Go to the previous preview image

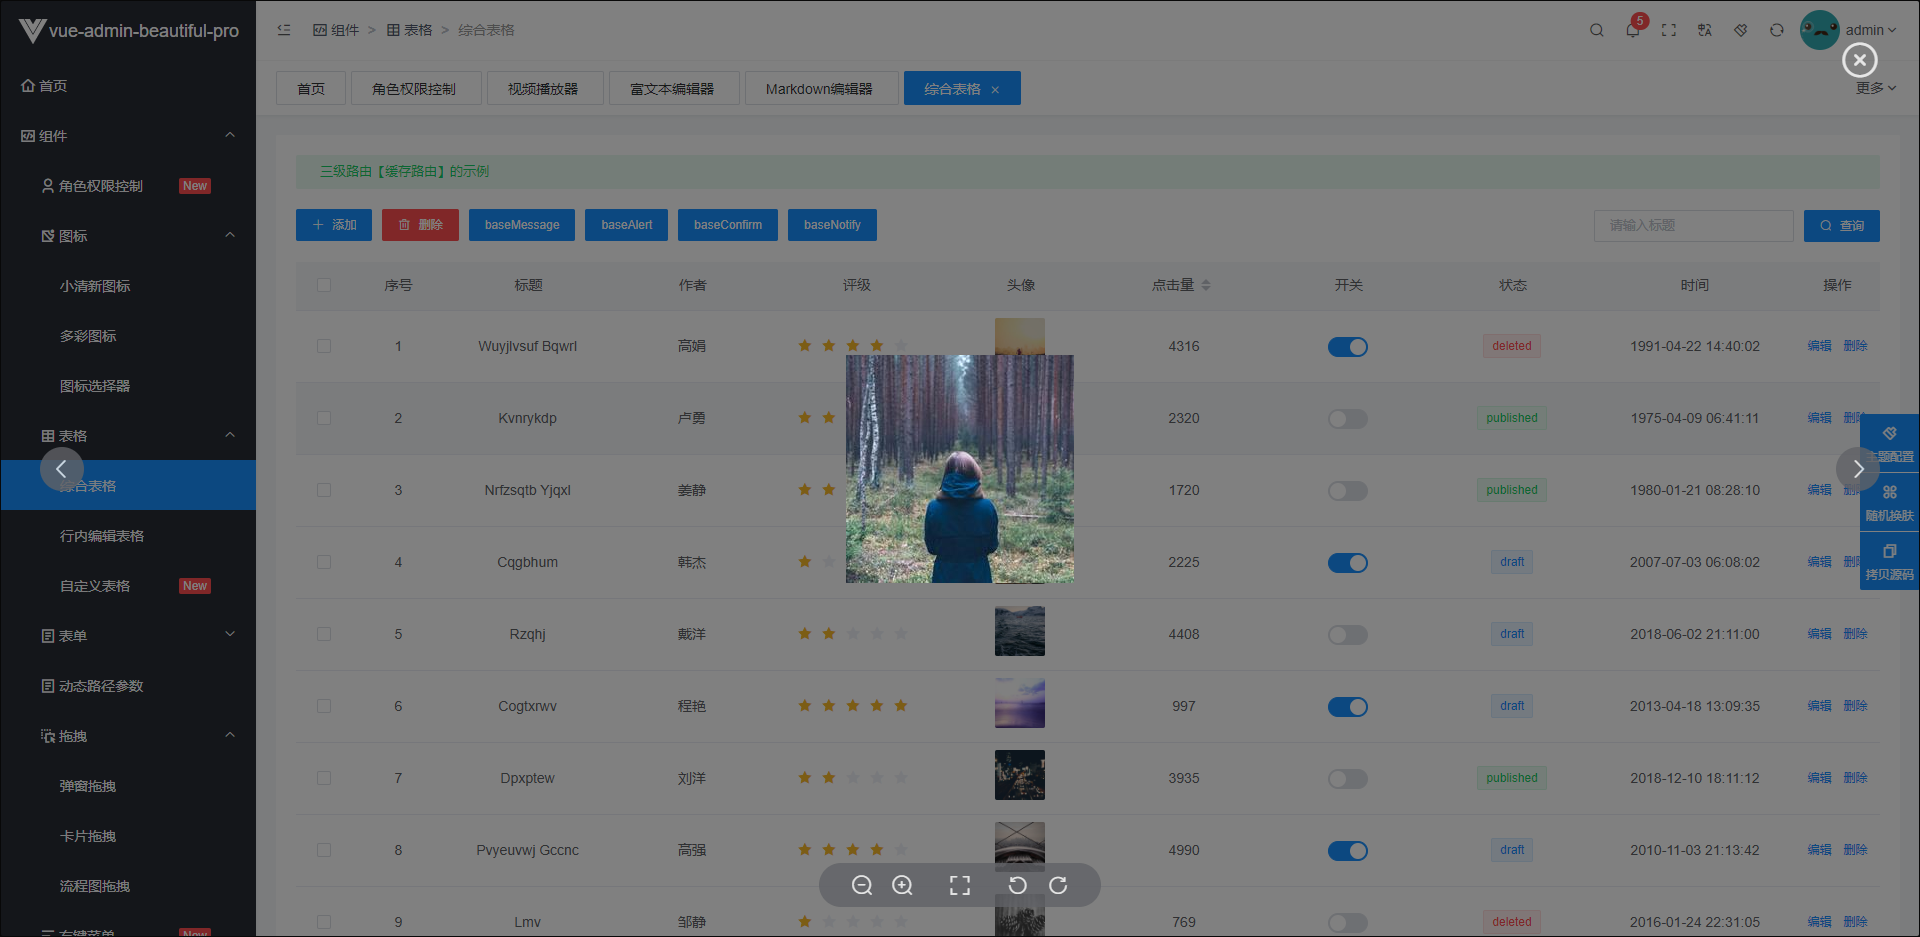point(61,468)
